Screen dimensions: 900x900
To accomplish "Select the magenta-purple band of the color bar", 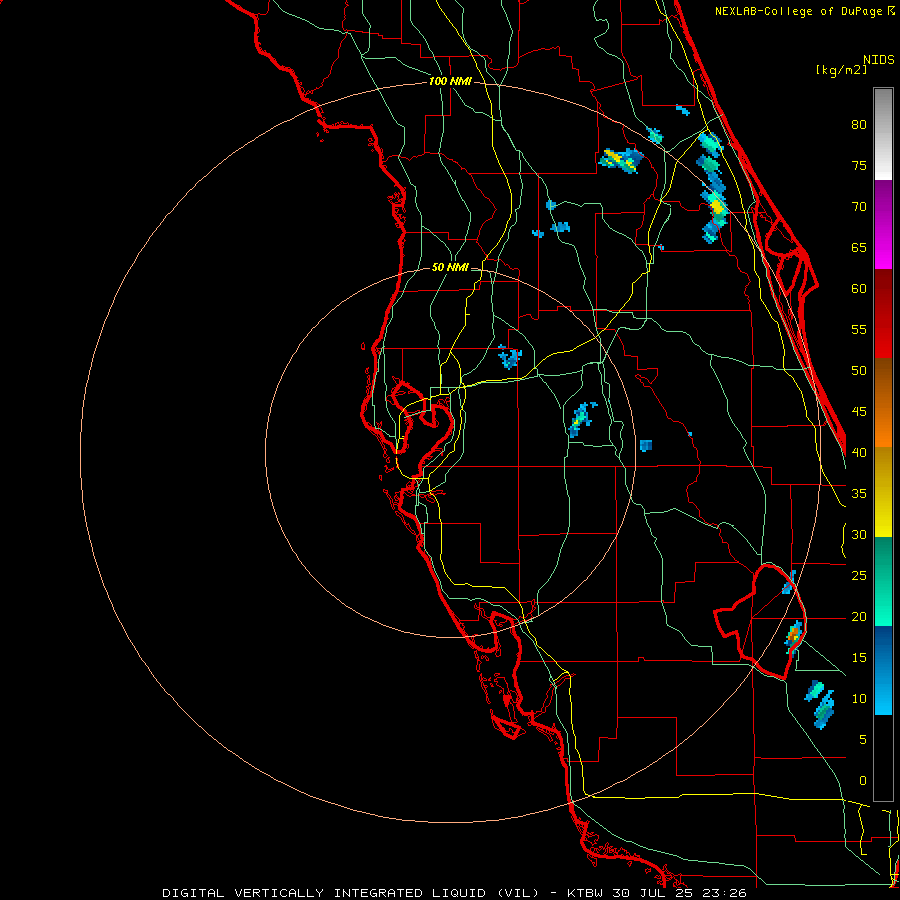I will (x=883, y=225).
